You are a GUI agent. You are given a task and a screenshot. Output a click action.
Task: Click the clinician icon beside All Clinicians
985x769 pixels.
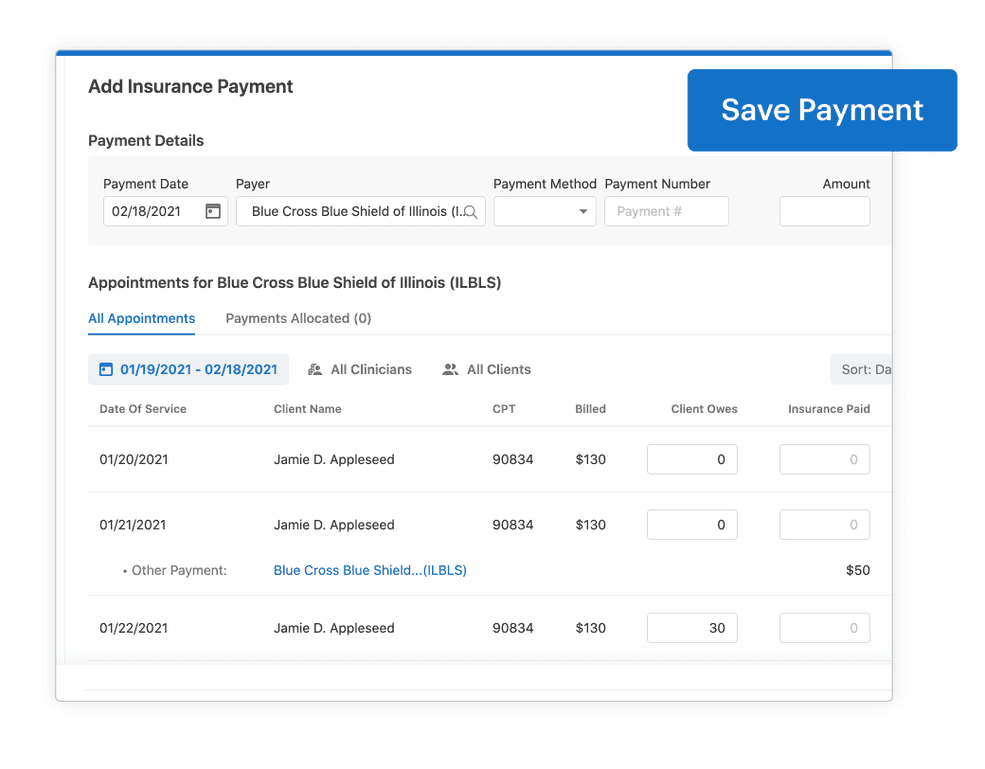click(x=315, y=369)
